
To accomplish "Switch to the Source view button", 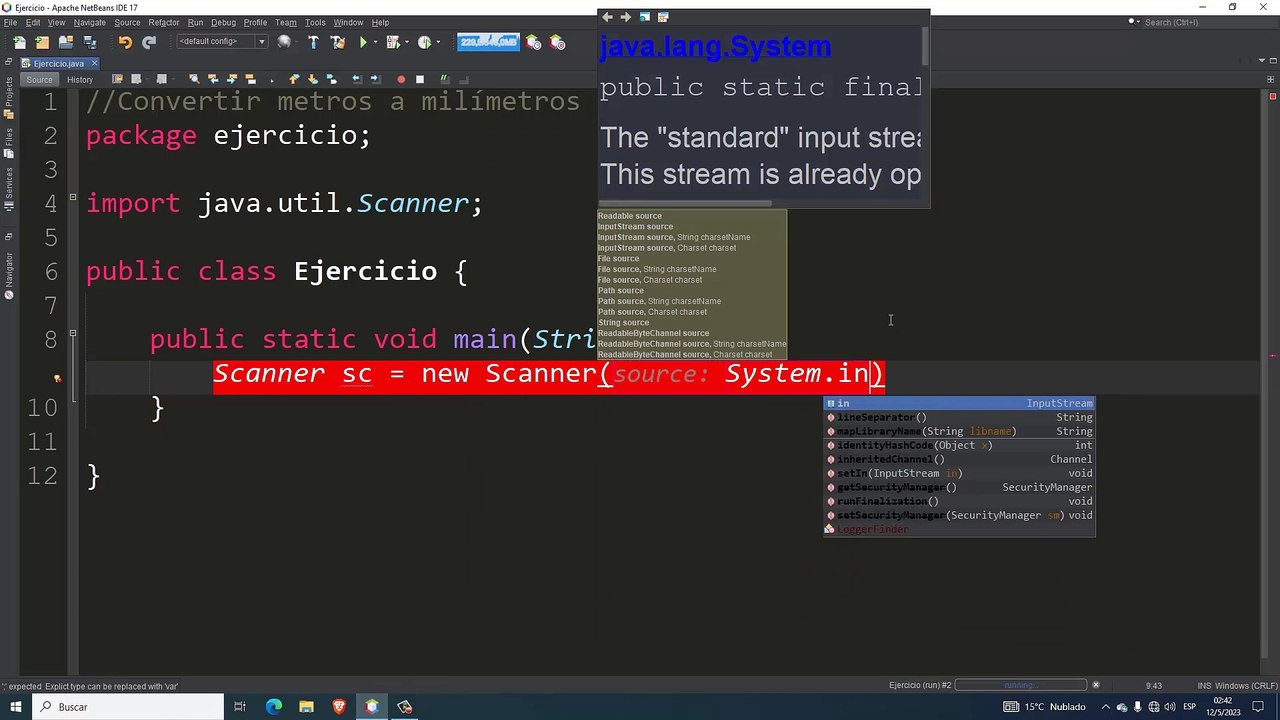I will click(x=39, y=79).
